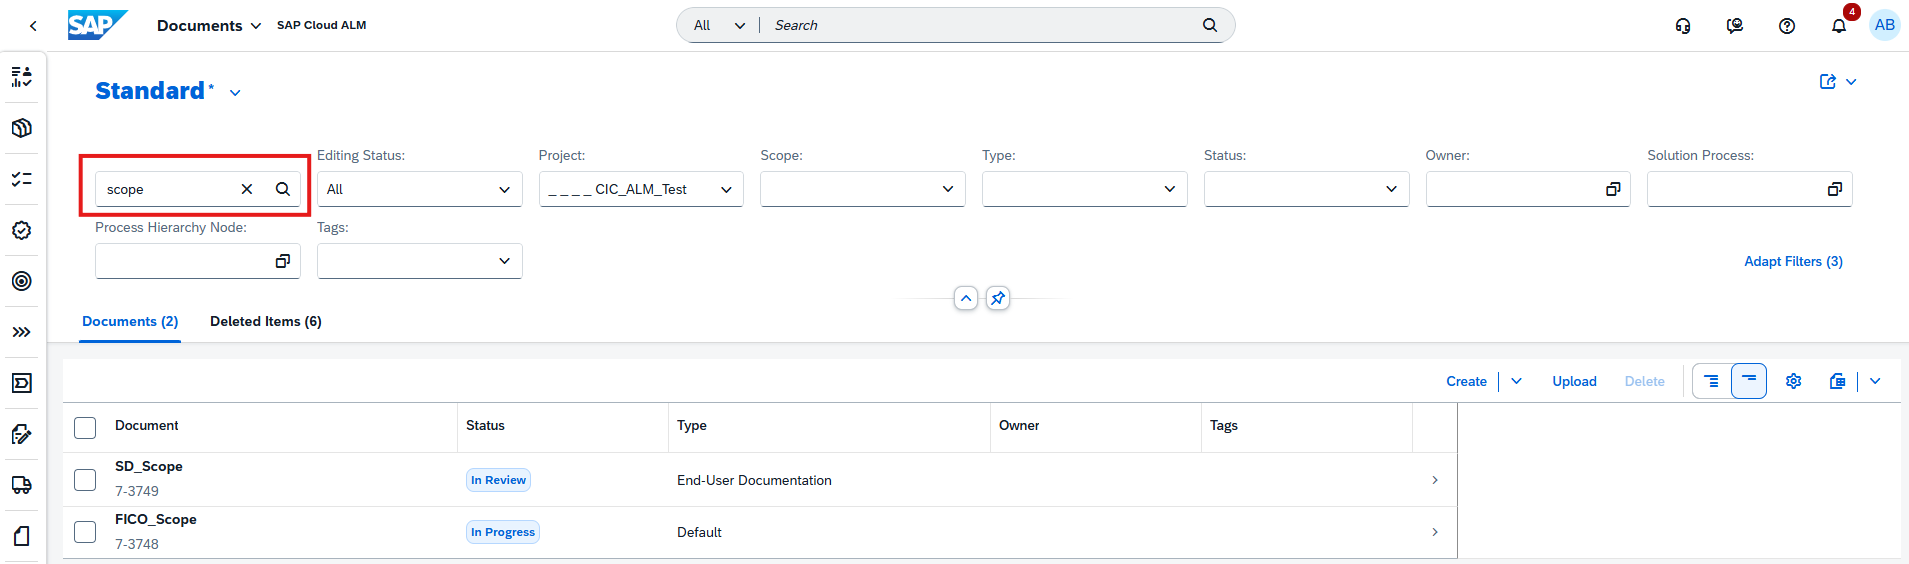Toggle the select-all documents checkbox
Image resolution: width=1909 pixels, height=564 pixels.
pos(85,428)
